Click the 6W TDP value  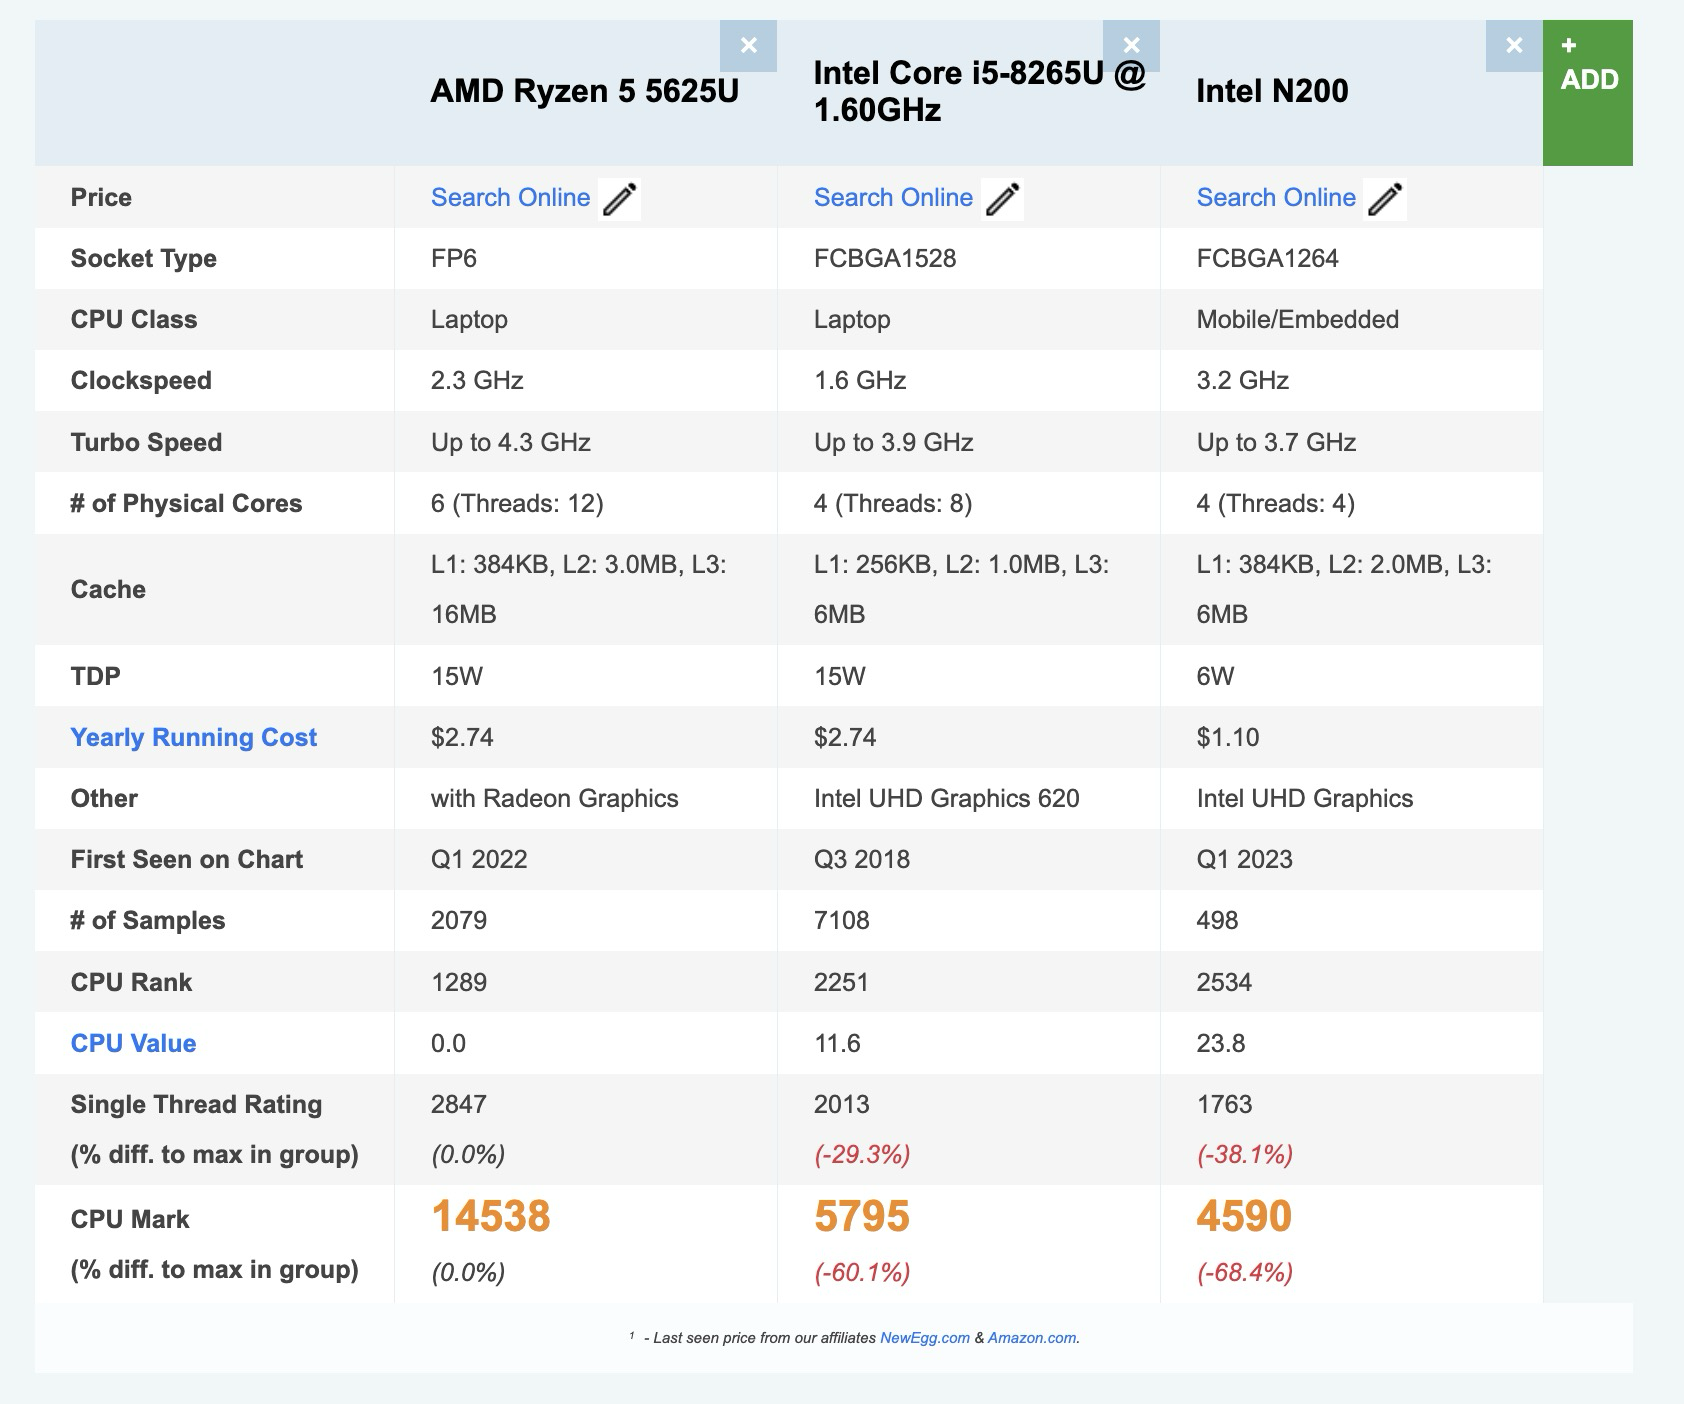(1215, 676)
